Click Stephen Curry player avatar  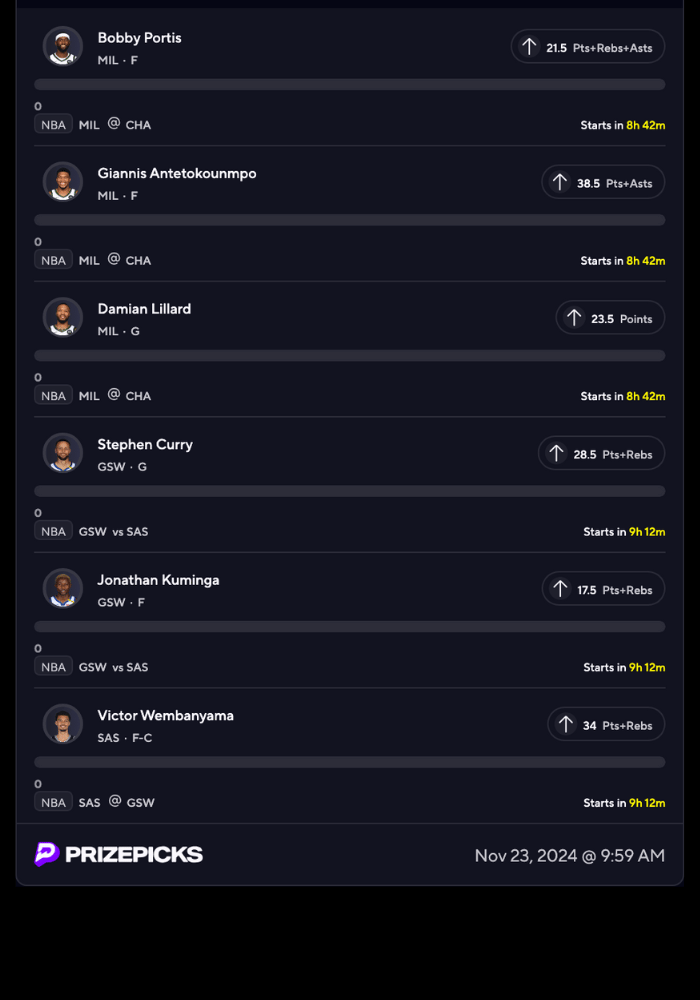63,453
